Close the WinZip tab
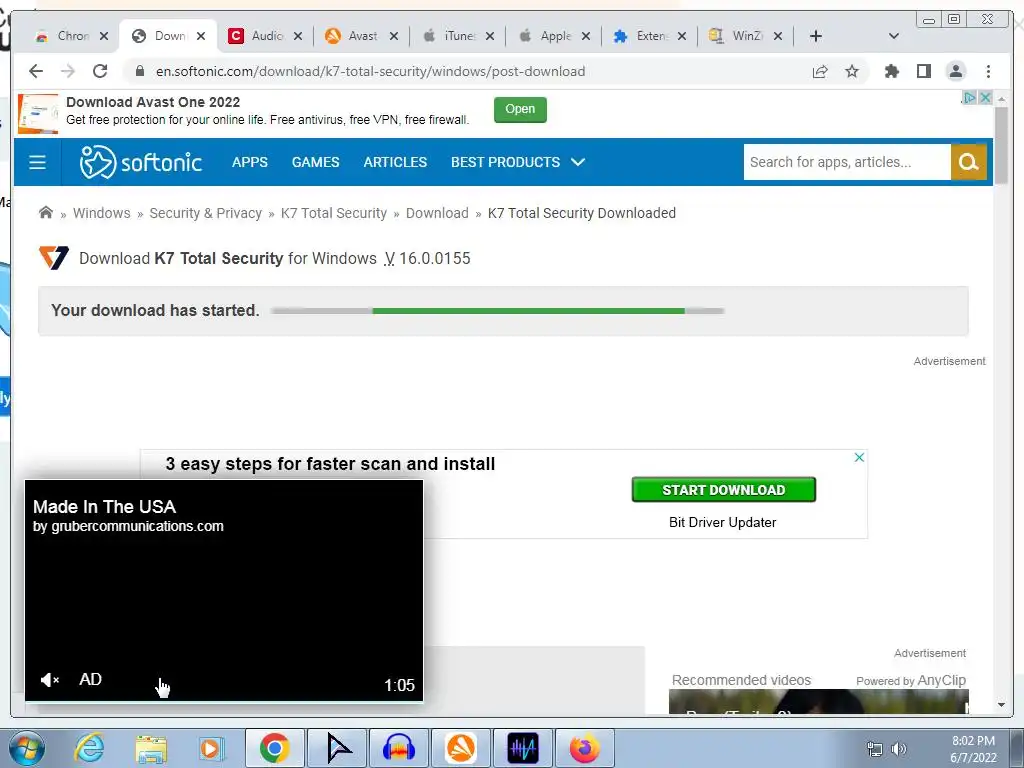 coord(778,37)
